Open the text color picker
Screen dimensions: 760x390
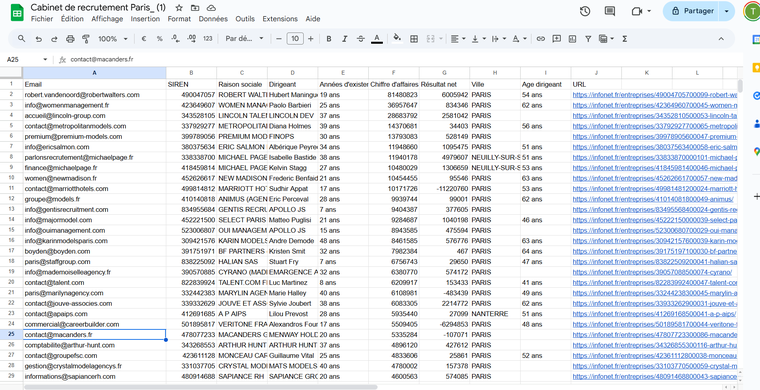tap(377, 39)
